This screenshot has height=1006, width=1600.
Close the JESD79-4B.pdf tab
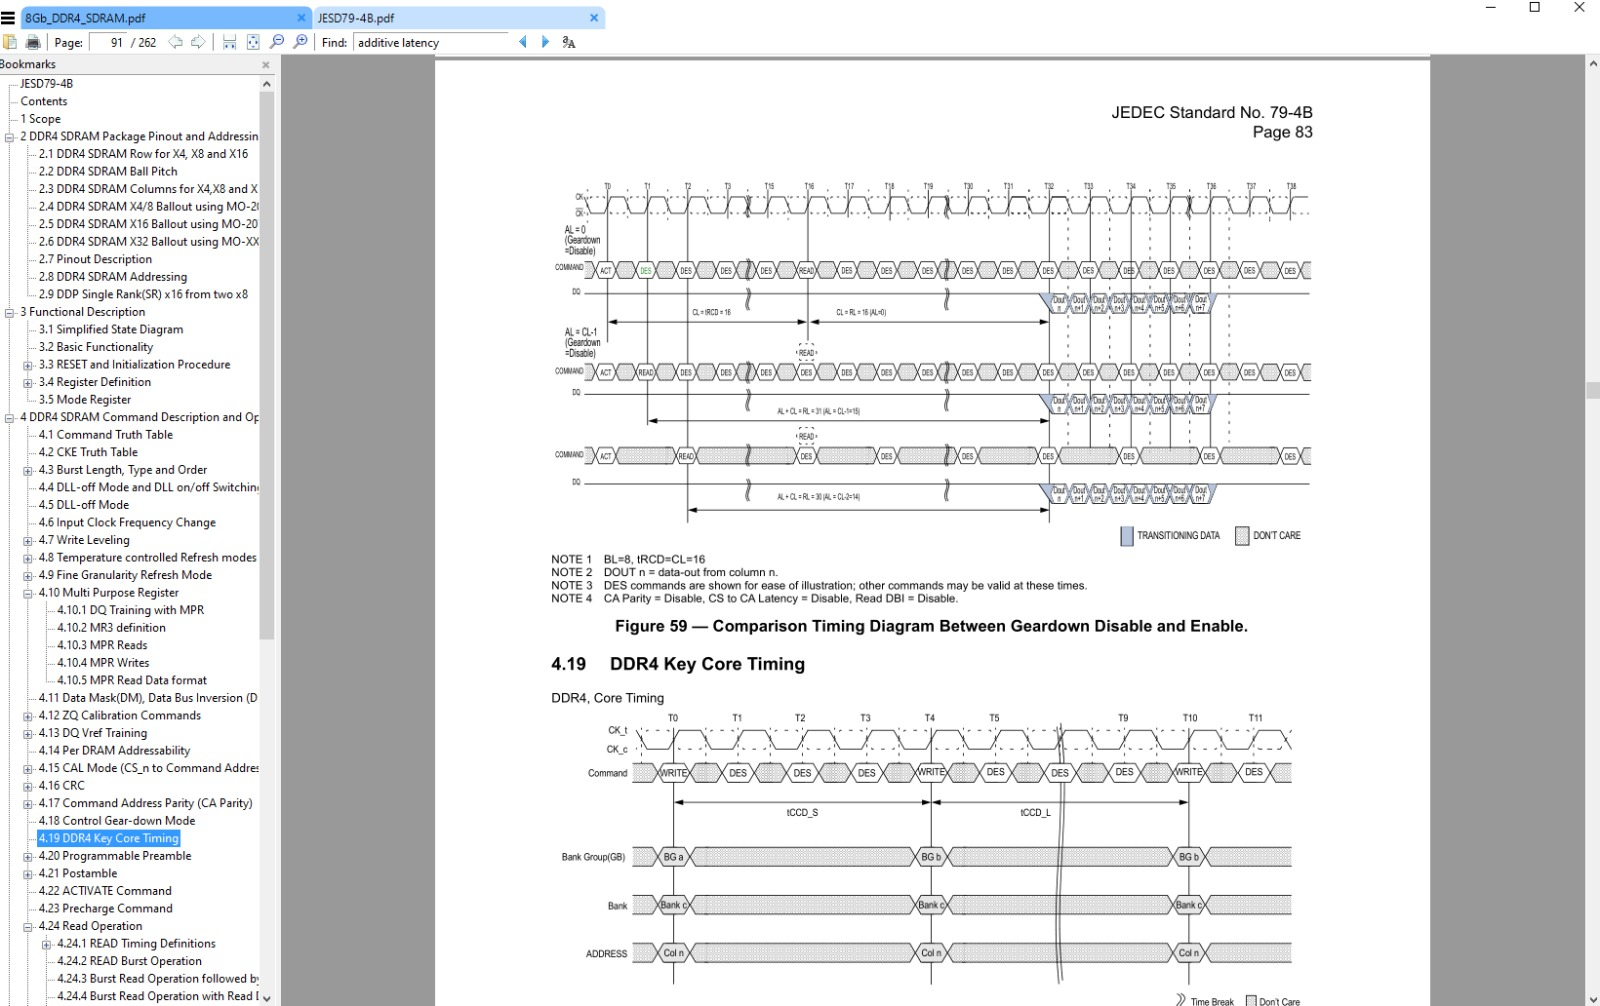point(594,18)
